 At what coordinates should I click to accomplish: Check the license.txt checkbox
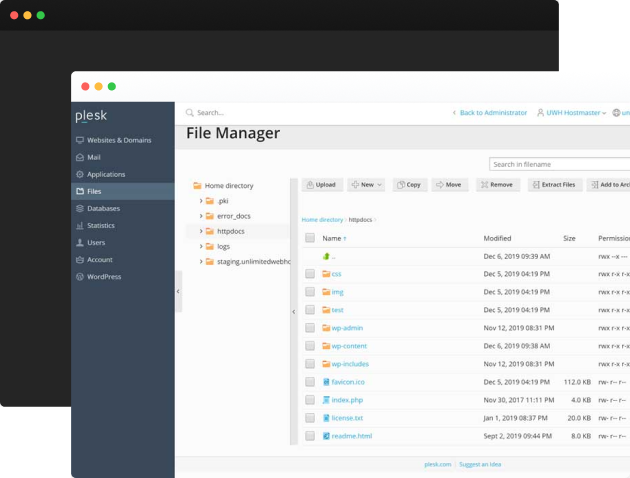pos(310,418)
